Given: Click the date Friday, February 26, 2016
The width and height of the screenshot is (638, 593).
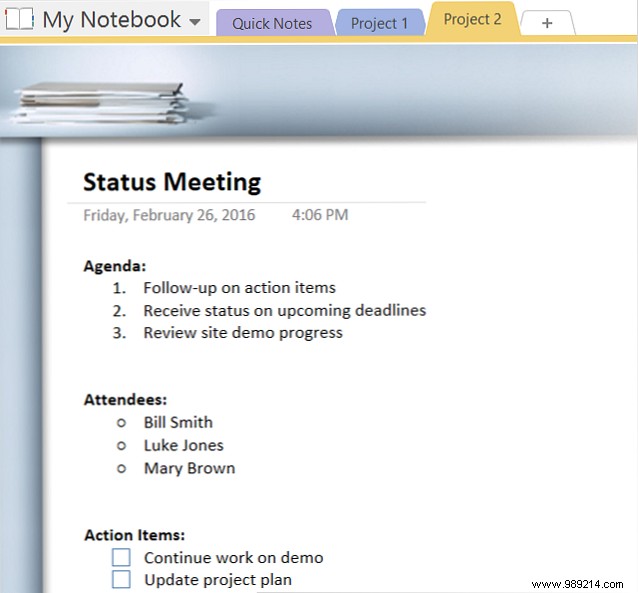Looking at the screenshot, I should tap(169, 215).
